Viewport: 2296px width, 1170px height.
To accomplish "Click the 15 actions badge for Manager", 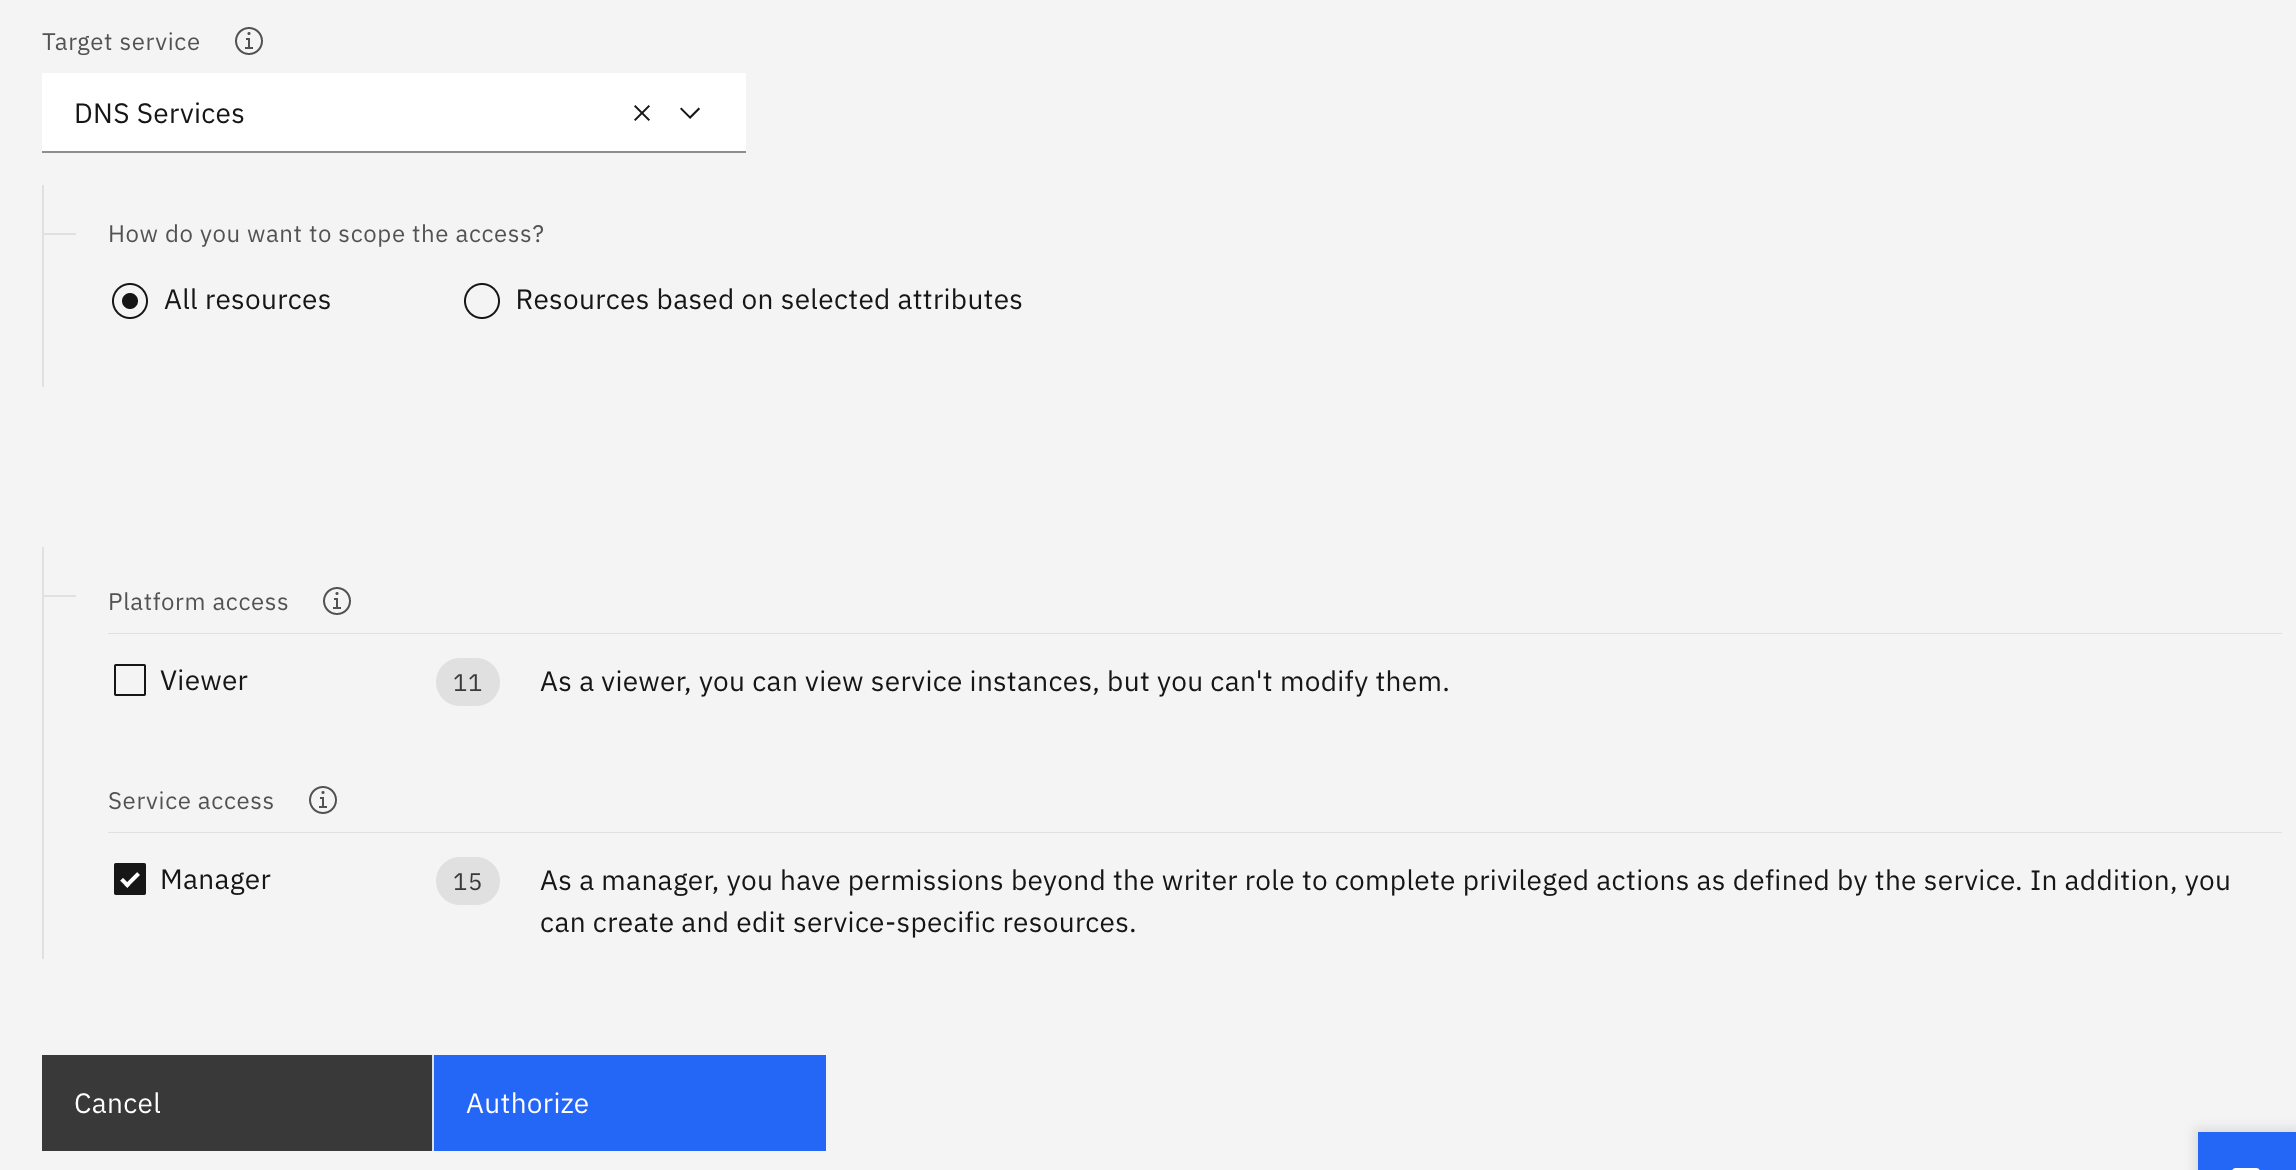I will pos(467,881).
